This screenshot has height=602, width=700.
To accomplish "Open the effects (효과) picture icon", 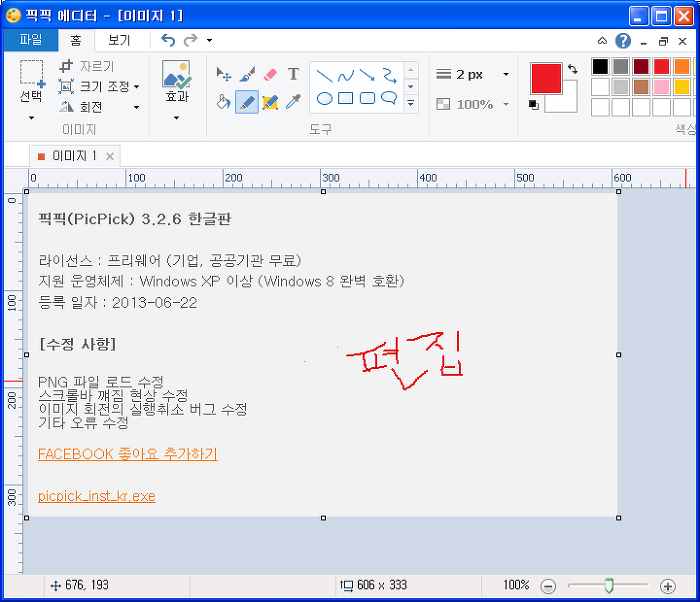I will tap(177, 74).
